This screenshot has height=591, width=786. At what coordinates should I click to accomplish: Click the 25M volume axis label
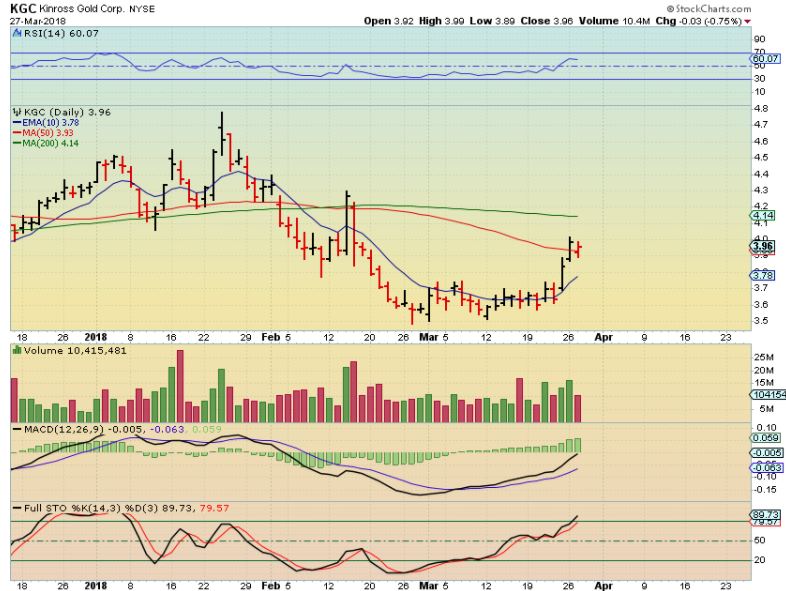(762, 357)
